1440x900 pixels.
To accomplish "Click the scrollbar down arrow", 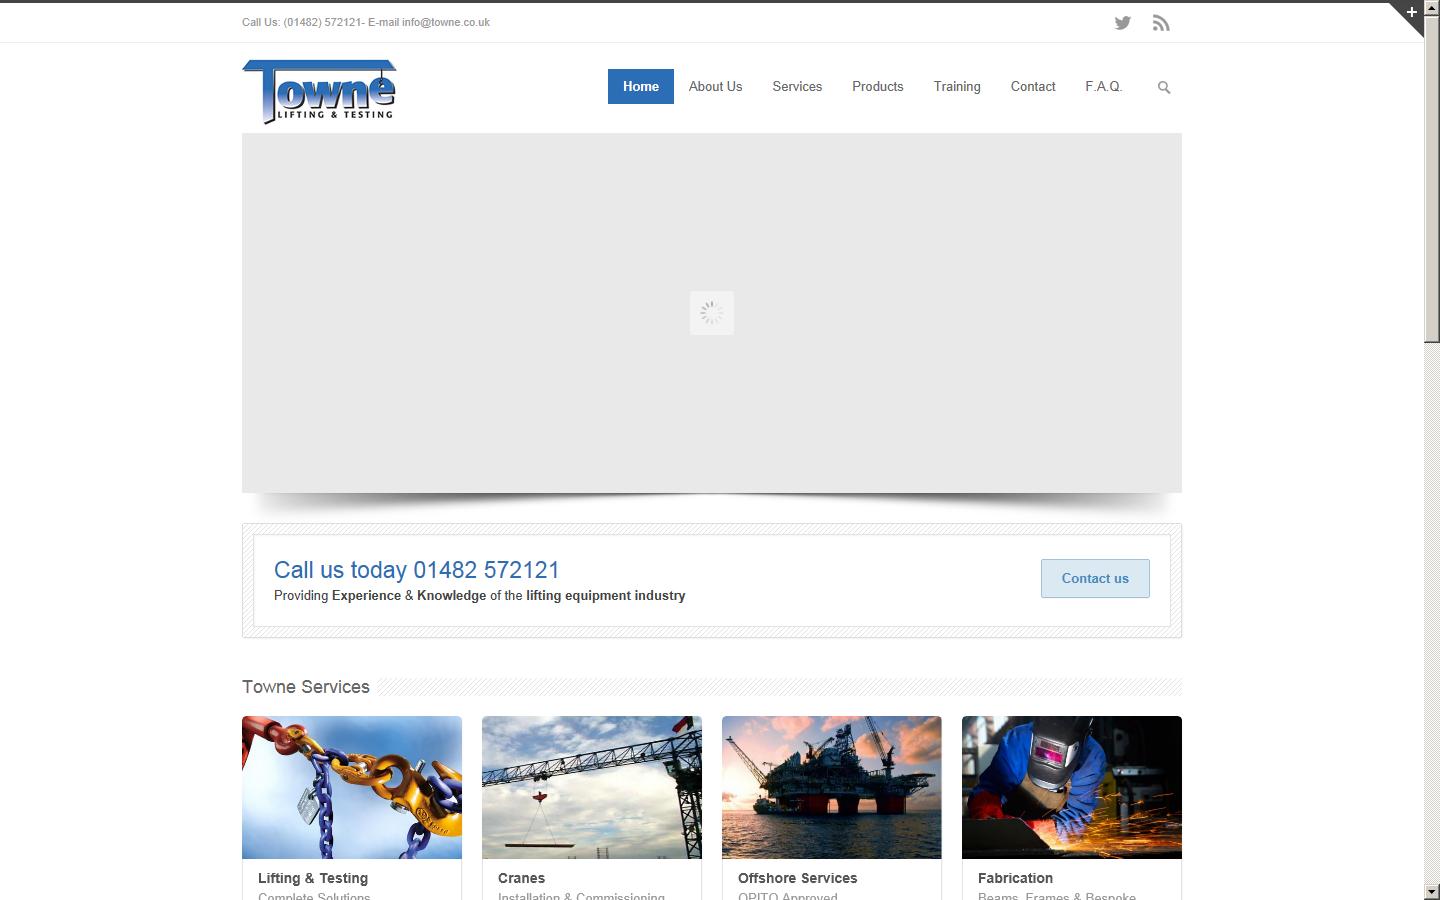I will click(x=1432, y=891).
